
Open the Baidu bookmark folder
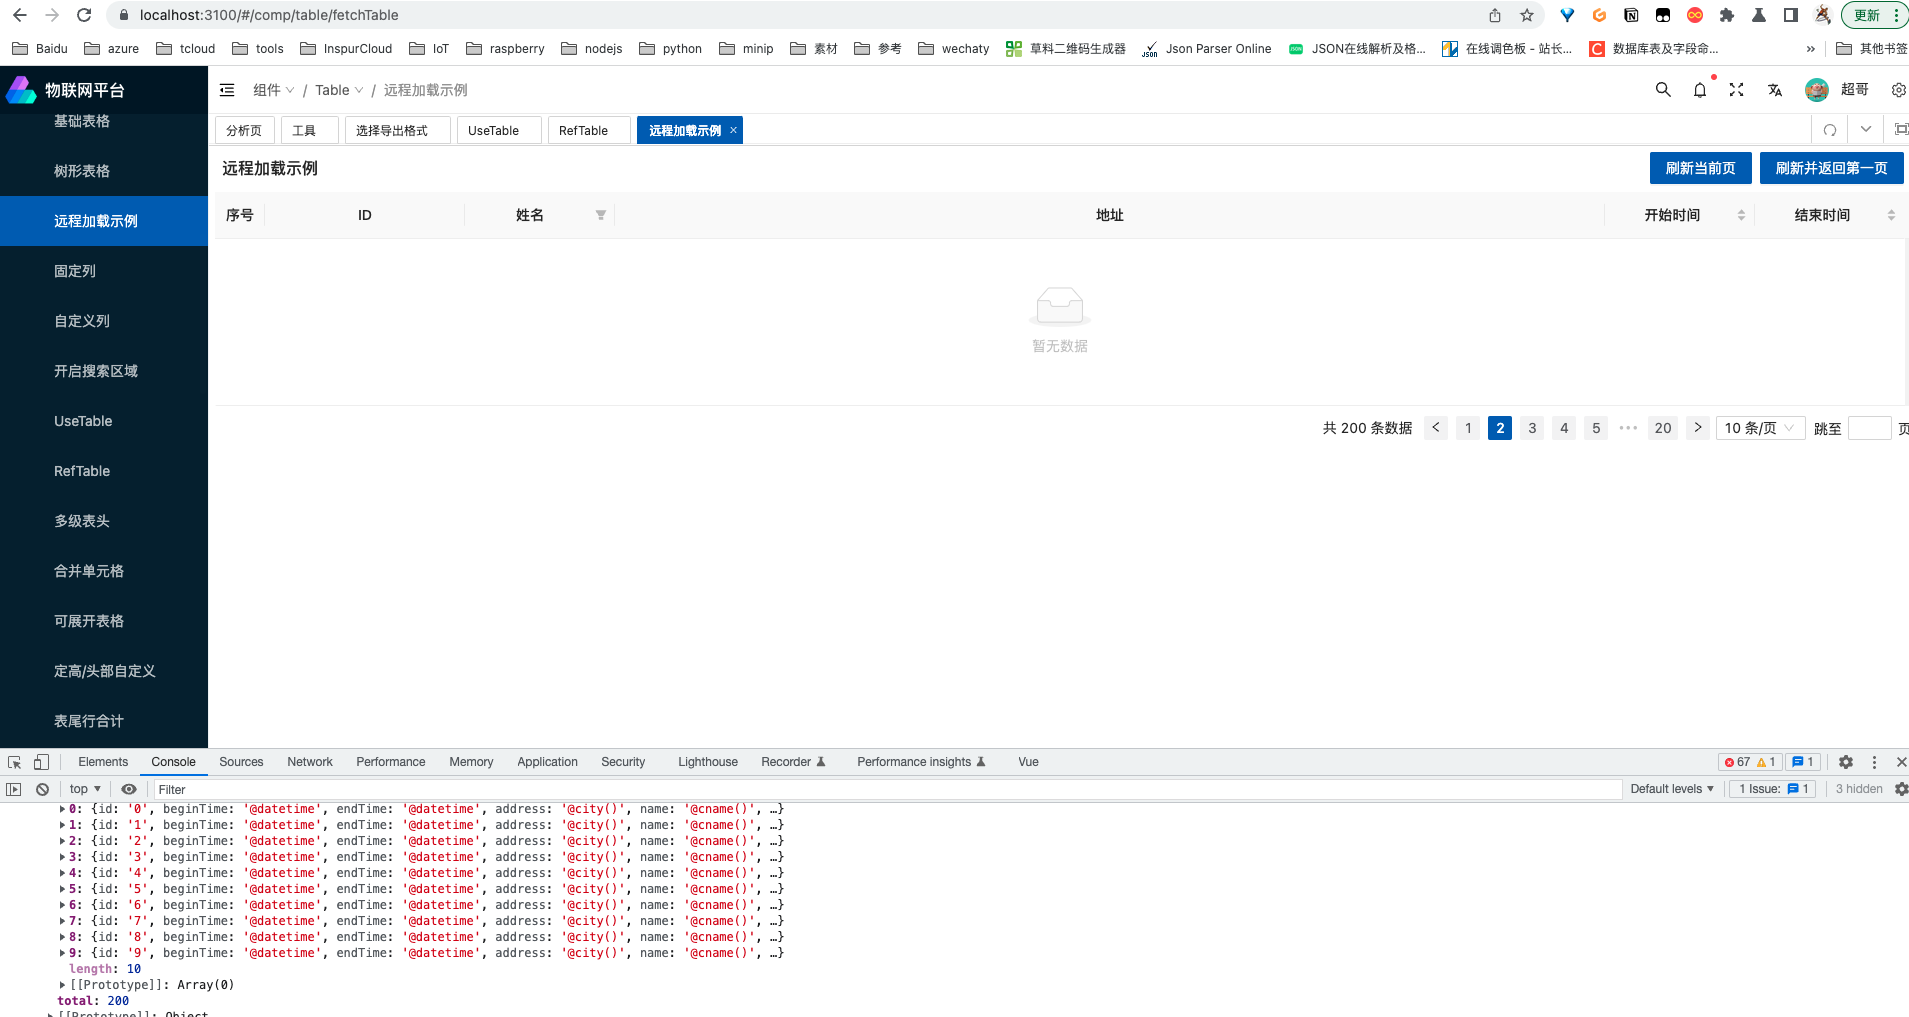(x=40, y=48)
